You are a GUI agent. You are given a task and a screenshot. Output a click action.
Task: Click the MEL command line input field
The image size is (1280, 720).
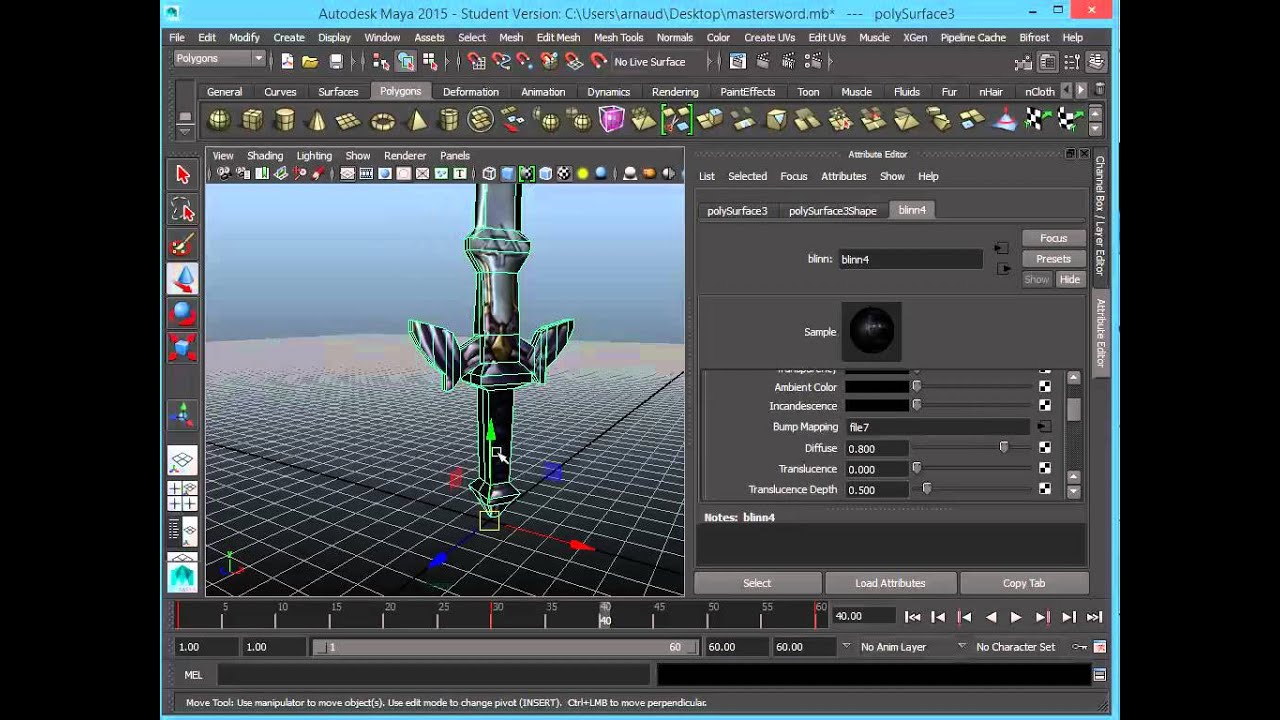433,675
